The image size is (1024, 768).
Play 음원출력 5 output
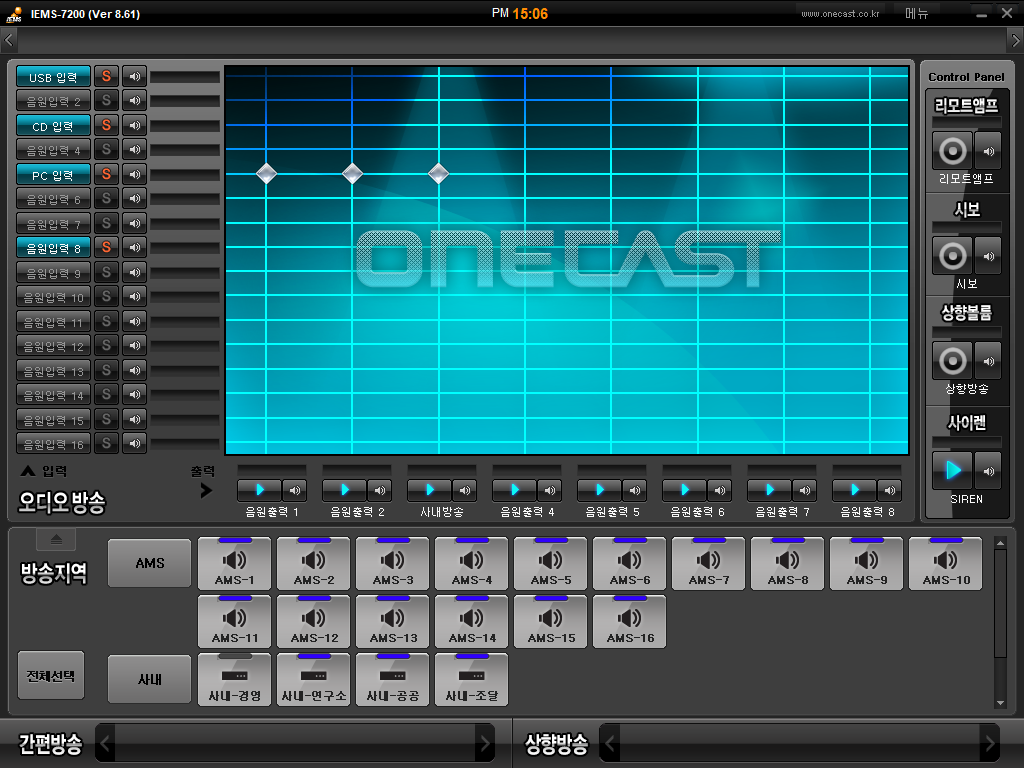(599, 490)
